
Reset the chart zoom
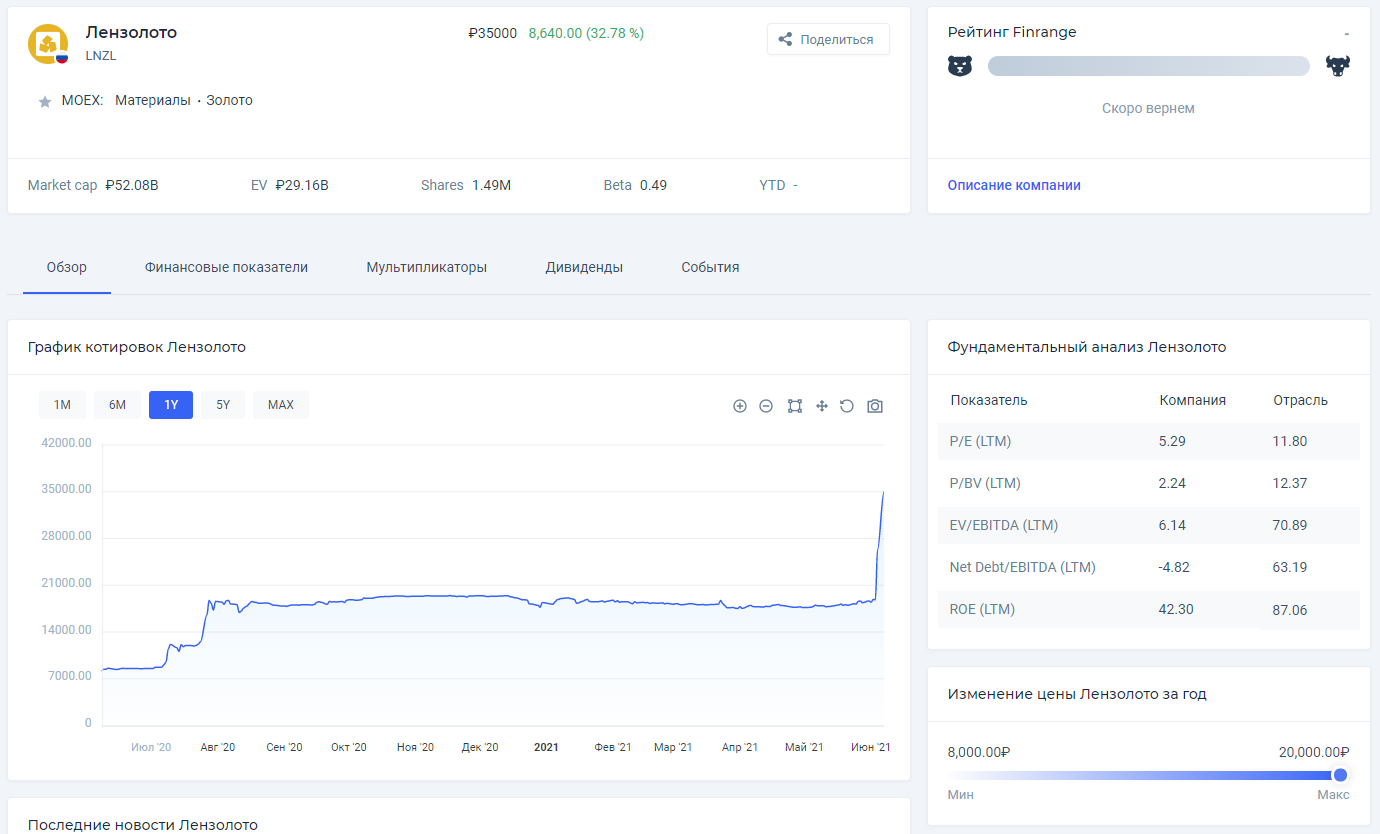click(x=847, y=406)
